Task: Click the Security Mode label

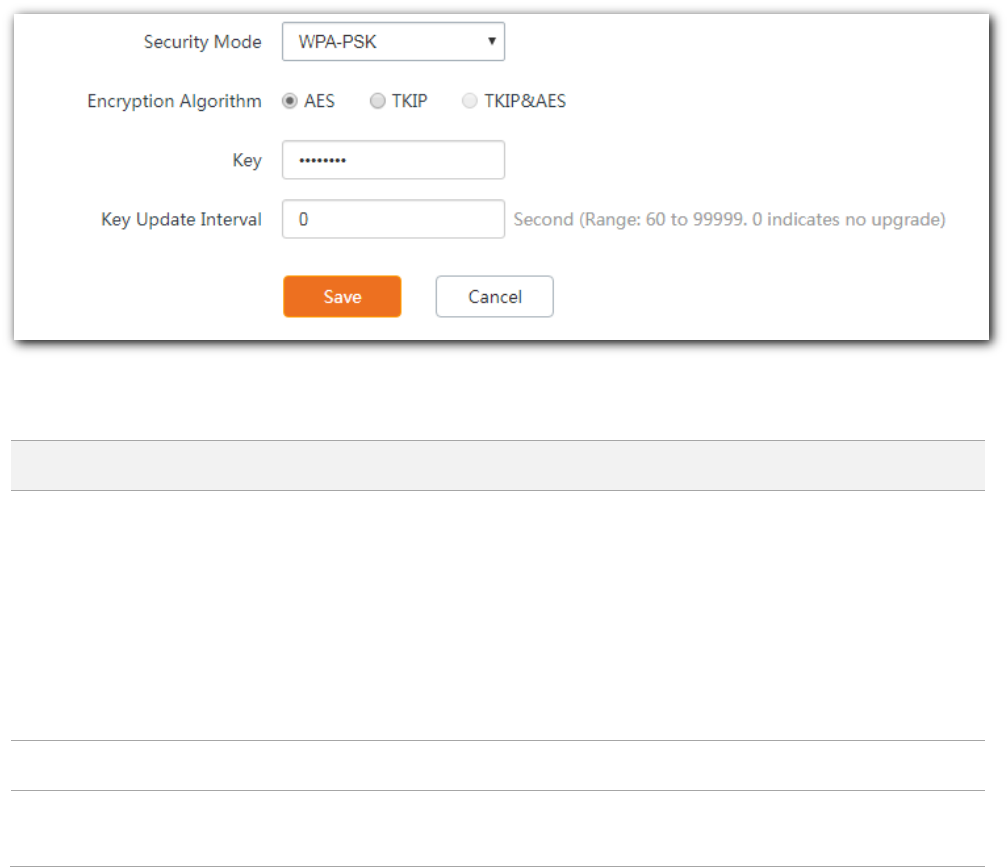Action: click(x=202, y=42)
